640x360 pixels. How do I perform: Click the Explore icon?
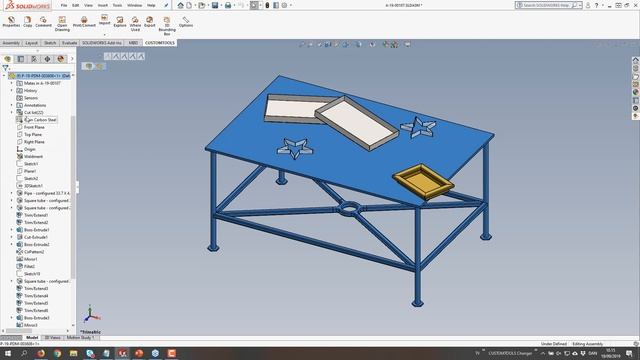coord(120,19)
